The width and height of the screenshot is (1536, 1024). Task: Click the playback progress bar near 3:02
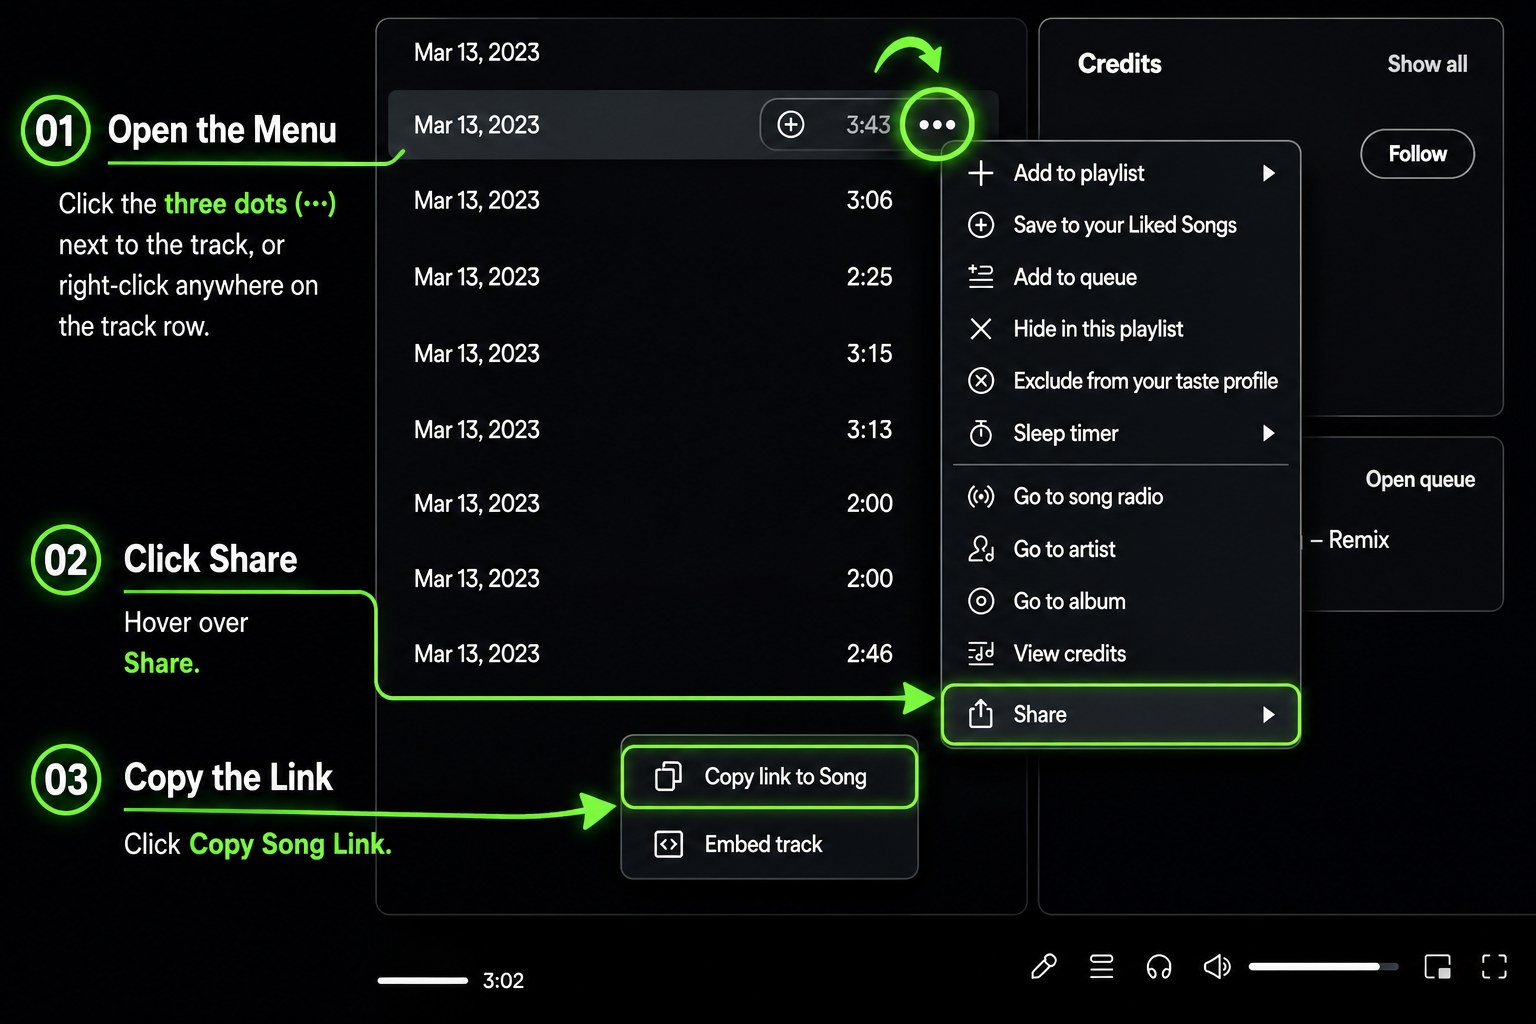click(x=423, y=980)
